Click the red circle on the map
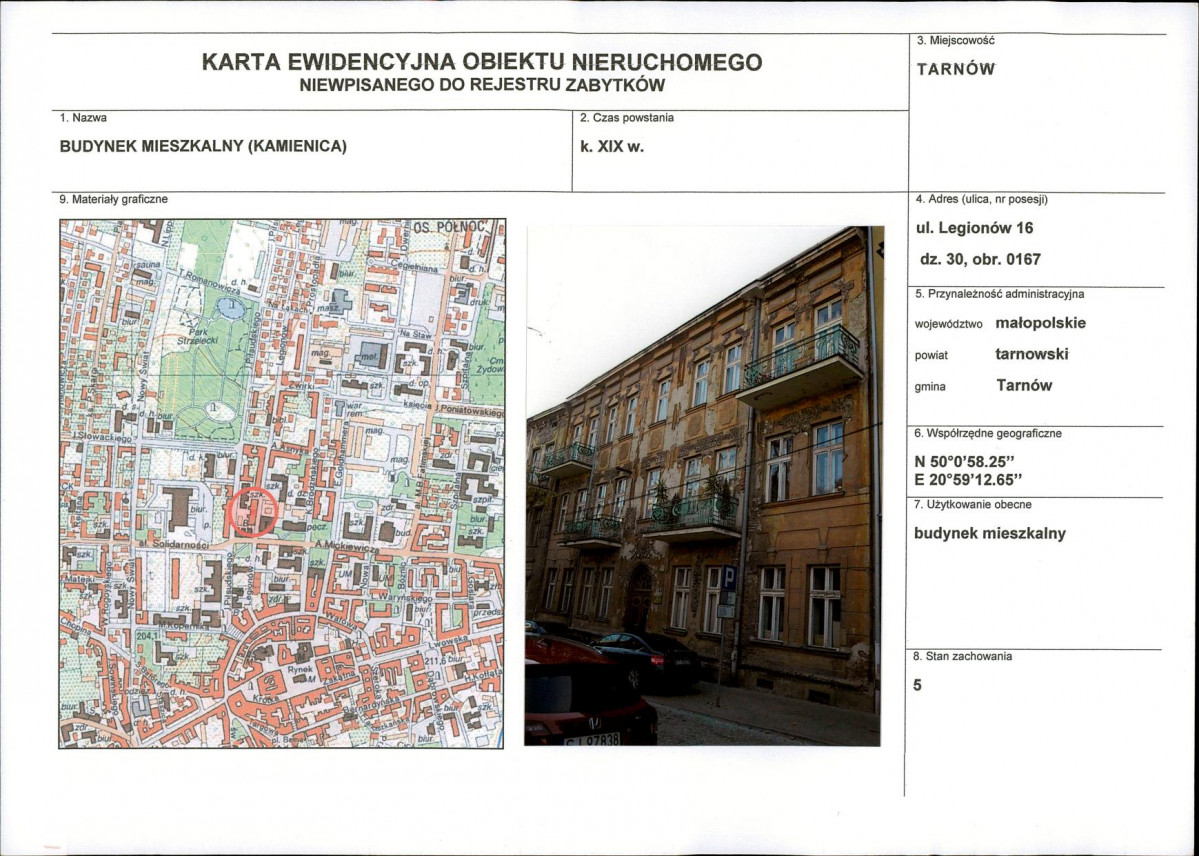Screen dimensions: 1199x856 pos(253,512)
